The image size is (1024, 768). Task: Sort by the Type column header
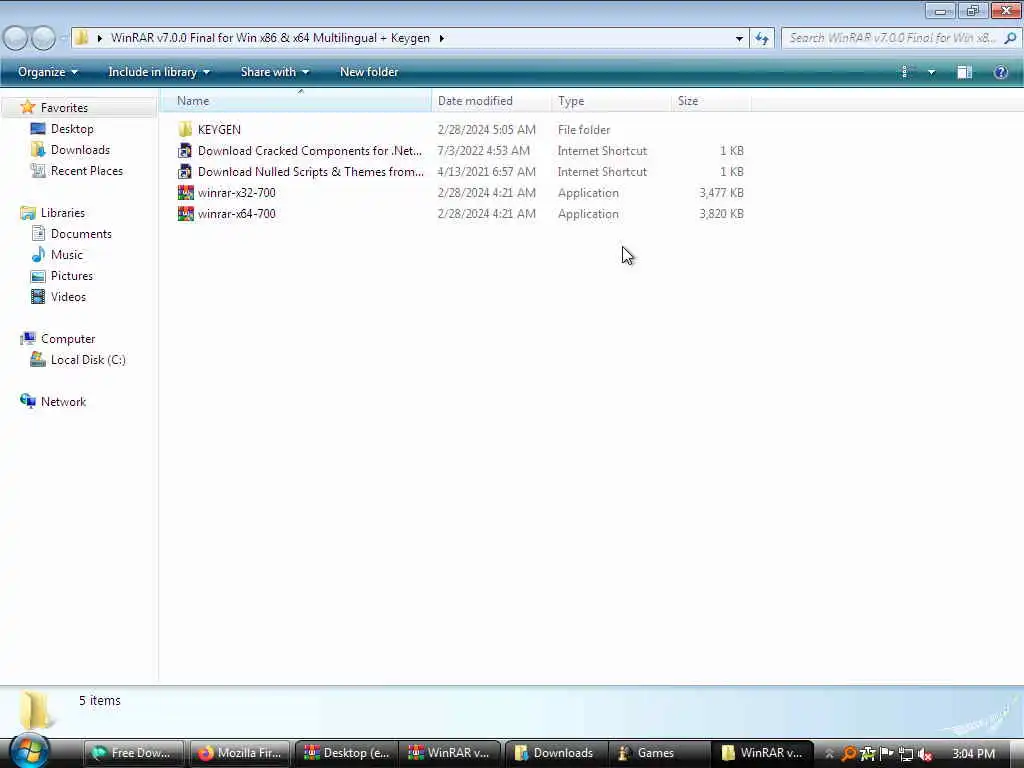pos(611,101)
